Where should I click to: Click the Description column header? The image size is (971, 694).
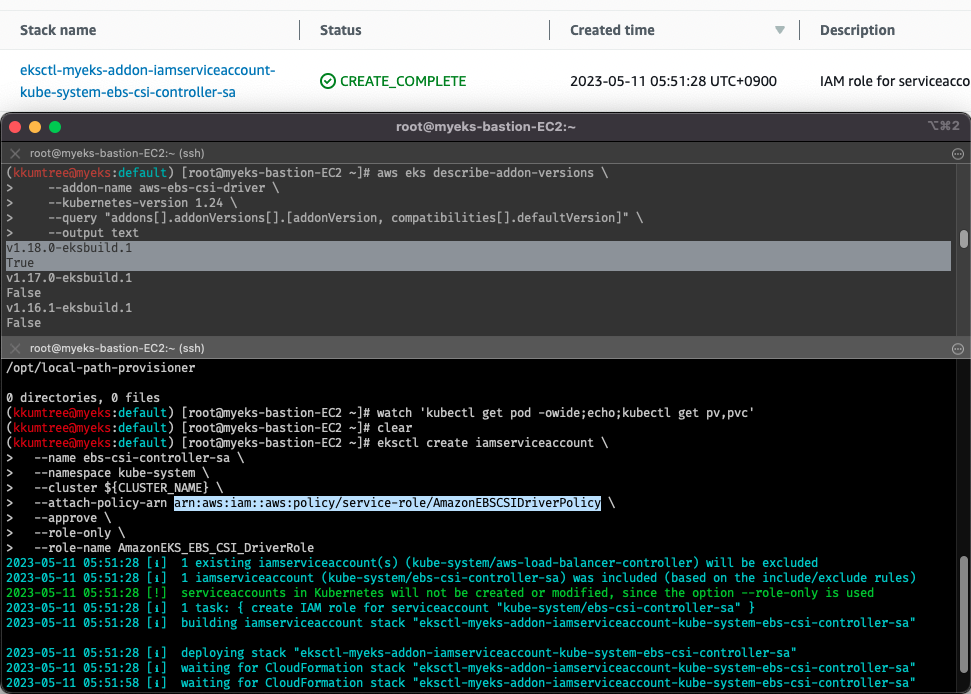[857, 30]
